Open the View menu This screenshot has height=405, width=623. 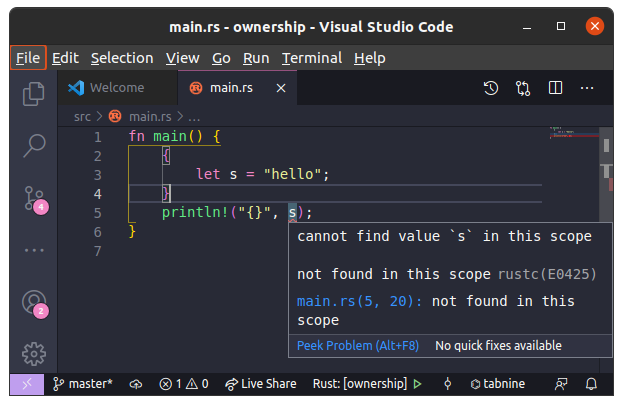tap(182, 58)
